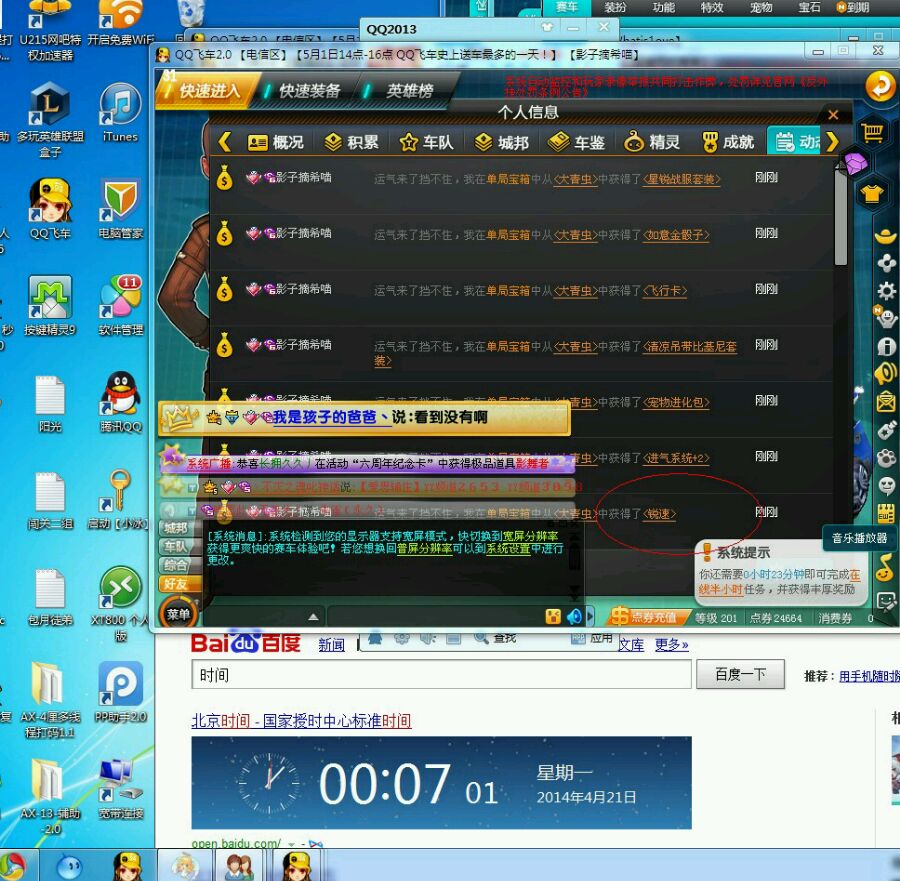Image resolution: width=900 pixels, height=881 pixels.
Task: Switch to the 积累 tab
Action: 351,142
